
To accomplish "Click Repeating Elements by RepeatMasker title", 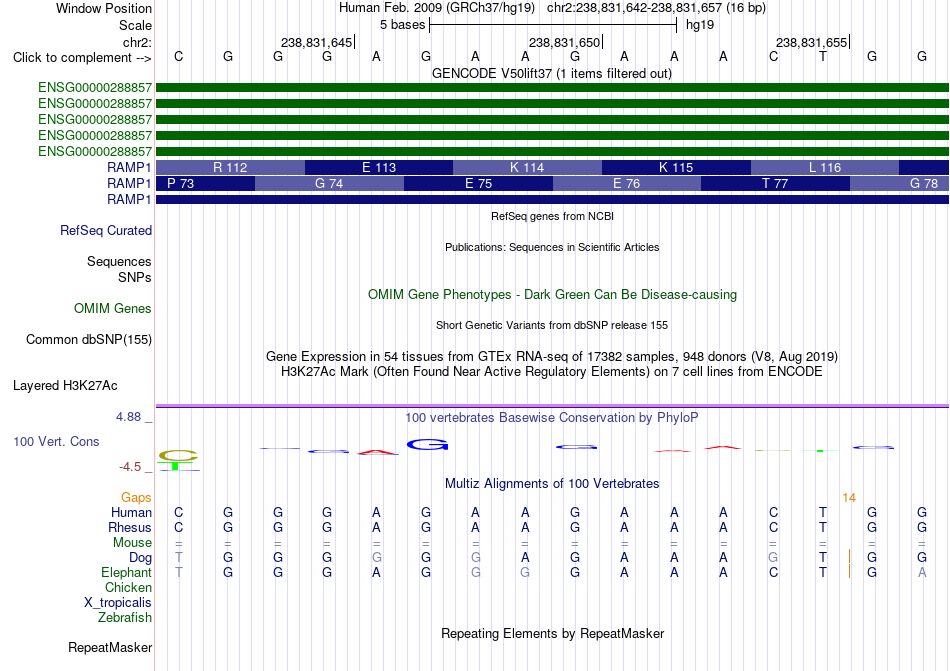I will (552, 633).
